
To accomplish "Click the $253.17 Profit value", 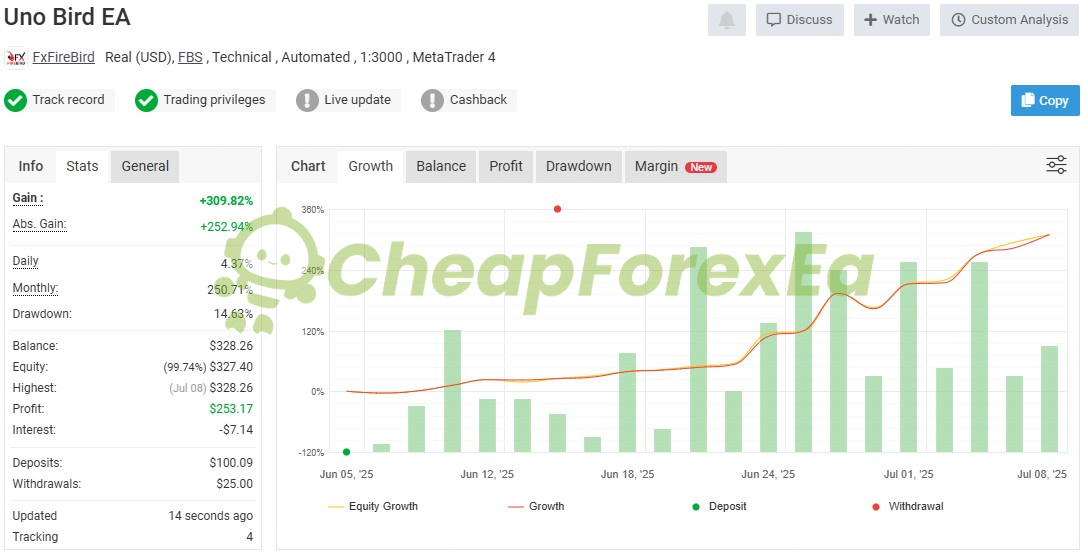I will click(231, 409).
